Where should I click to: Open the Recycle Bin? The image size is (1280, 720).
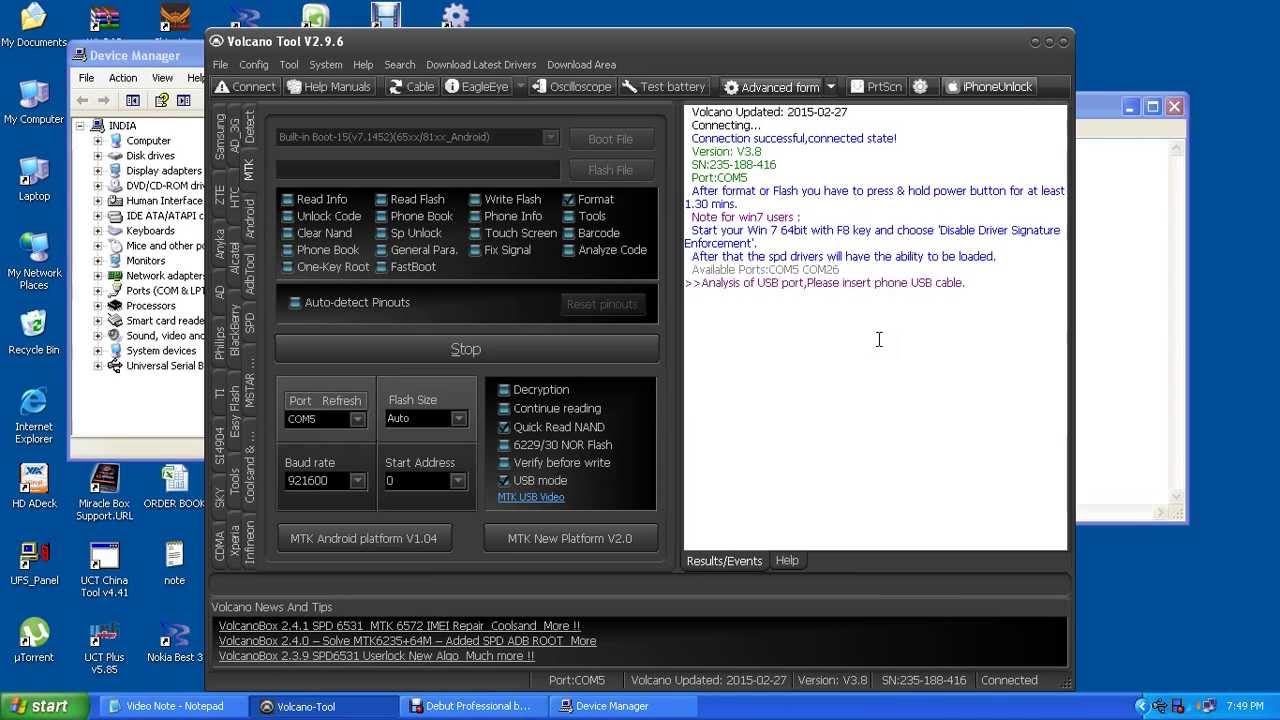click(x=34, y=332)
